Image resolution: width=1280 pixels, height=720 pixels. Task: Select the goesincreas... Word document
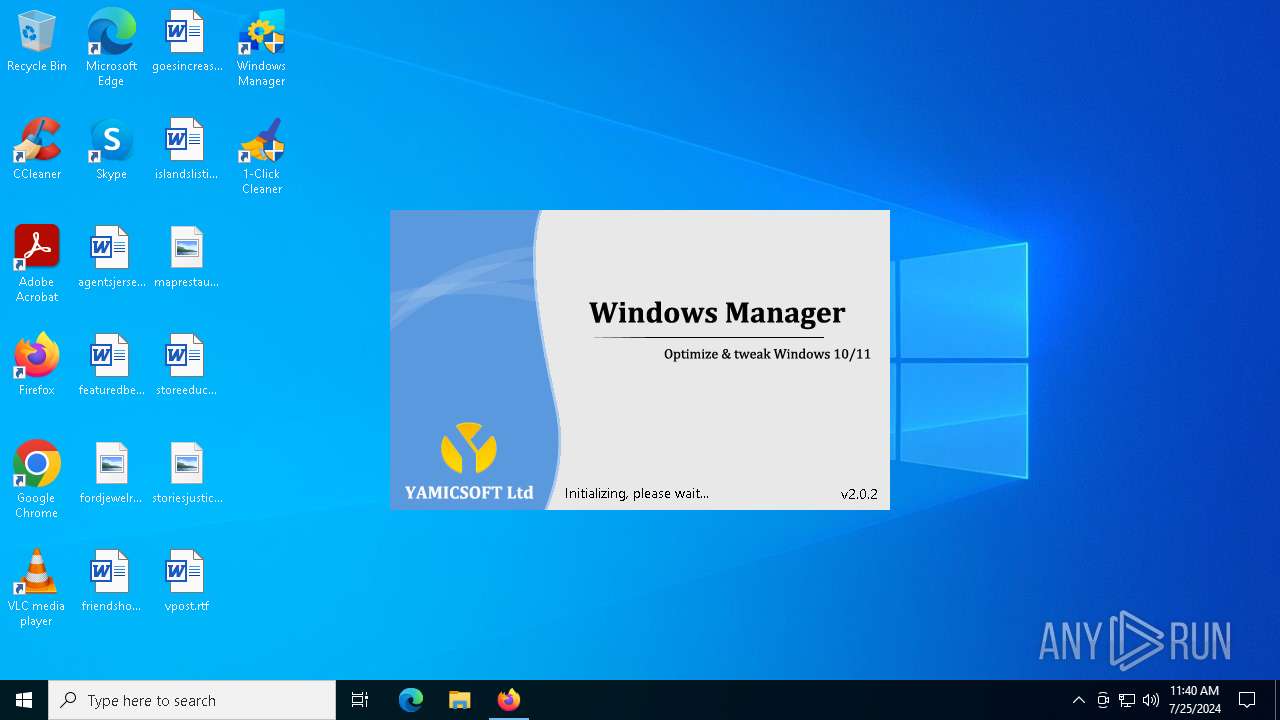click(x=187, y=42)
